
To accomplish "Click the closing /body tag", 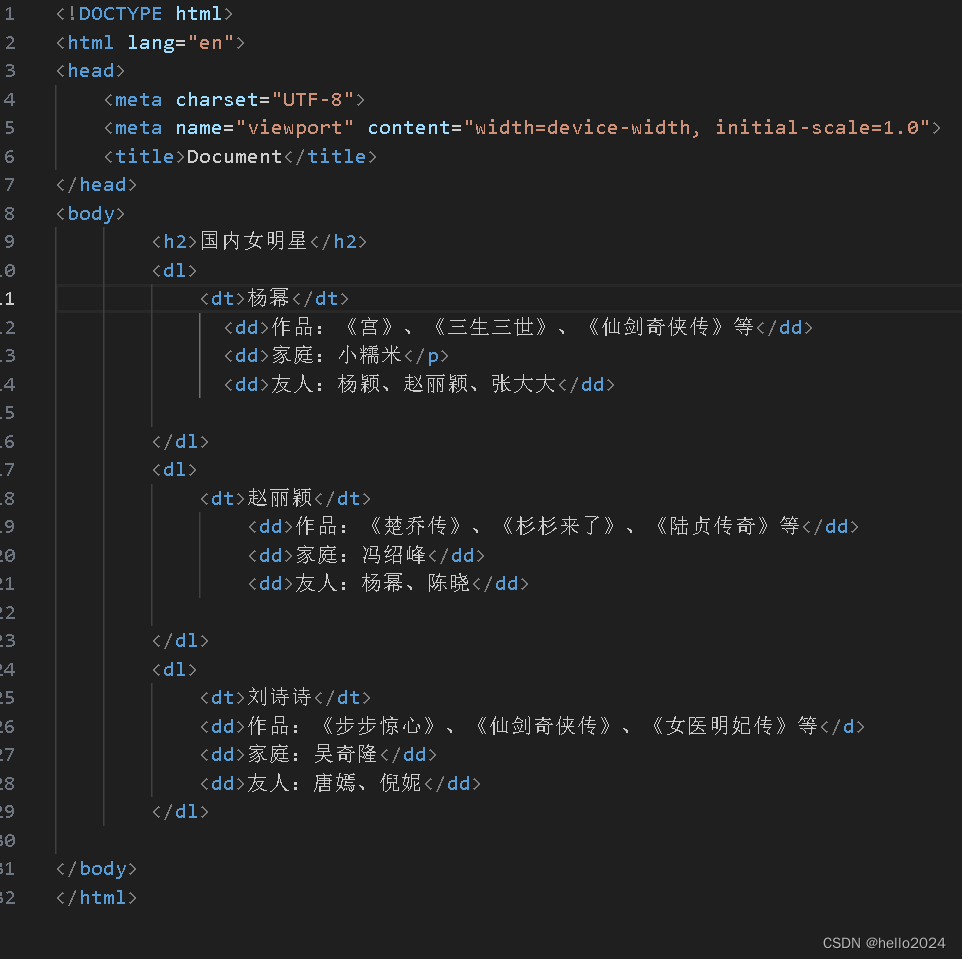I will coord(96,869).
